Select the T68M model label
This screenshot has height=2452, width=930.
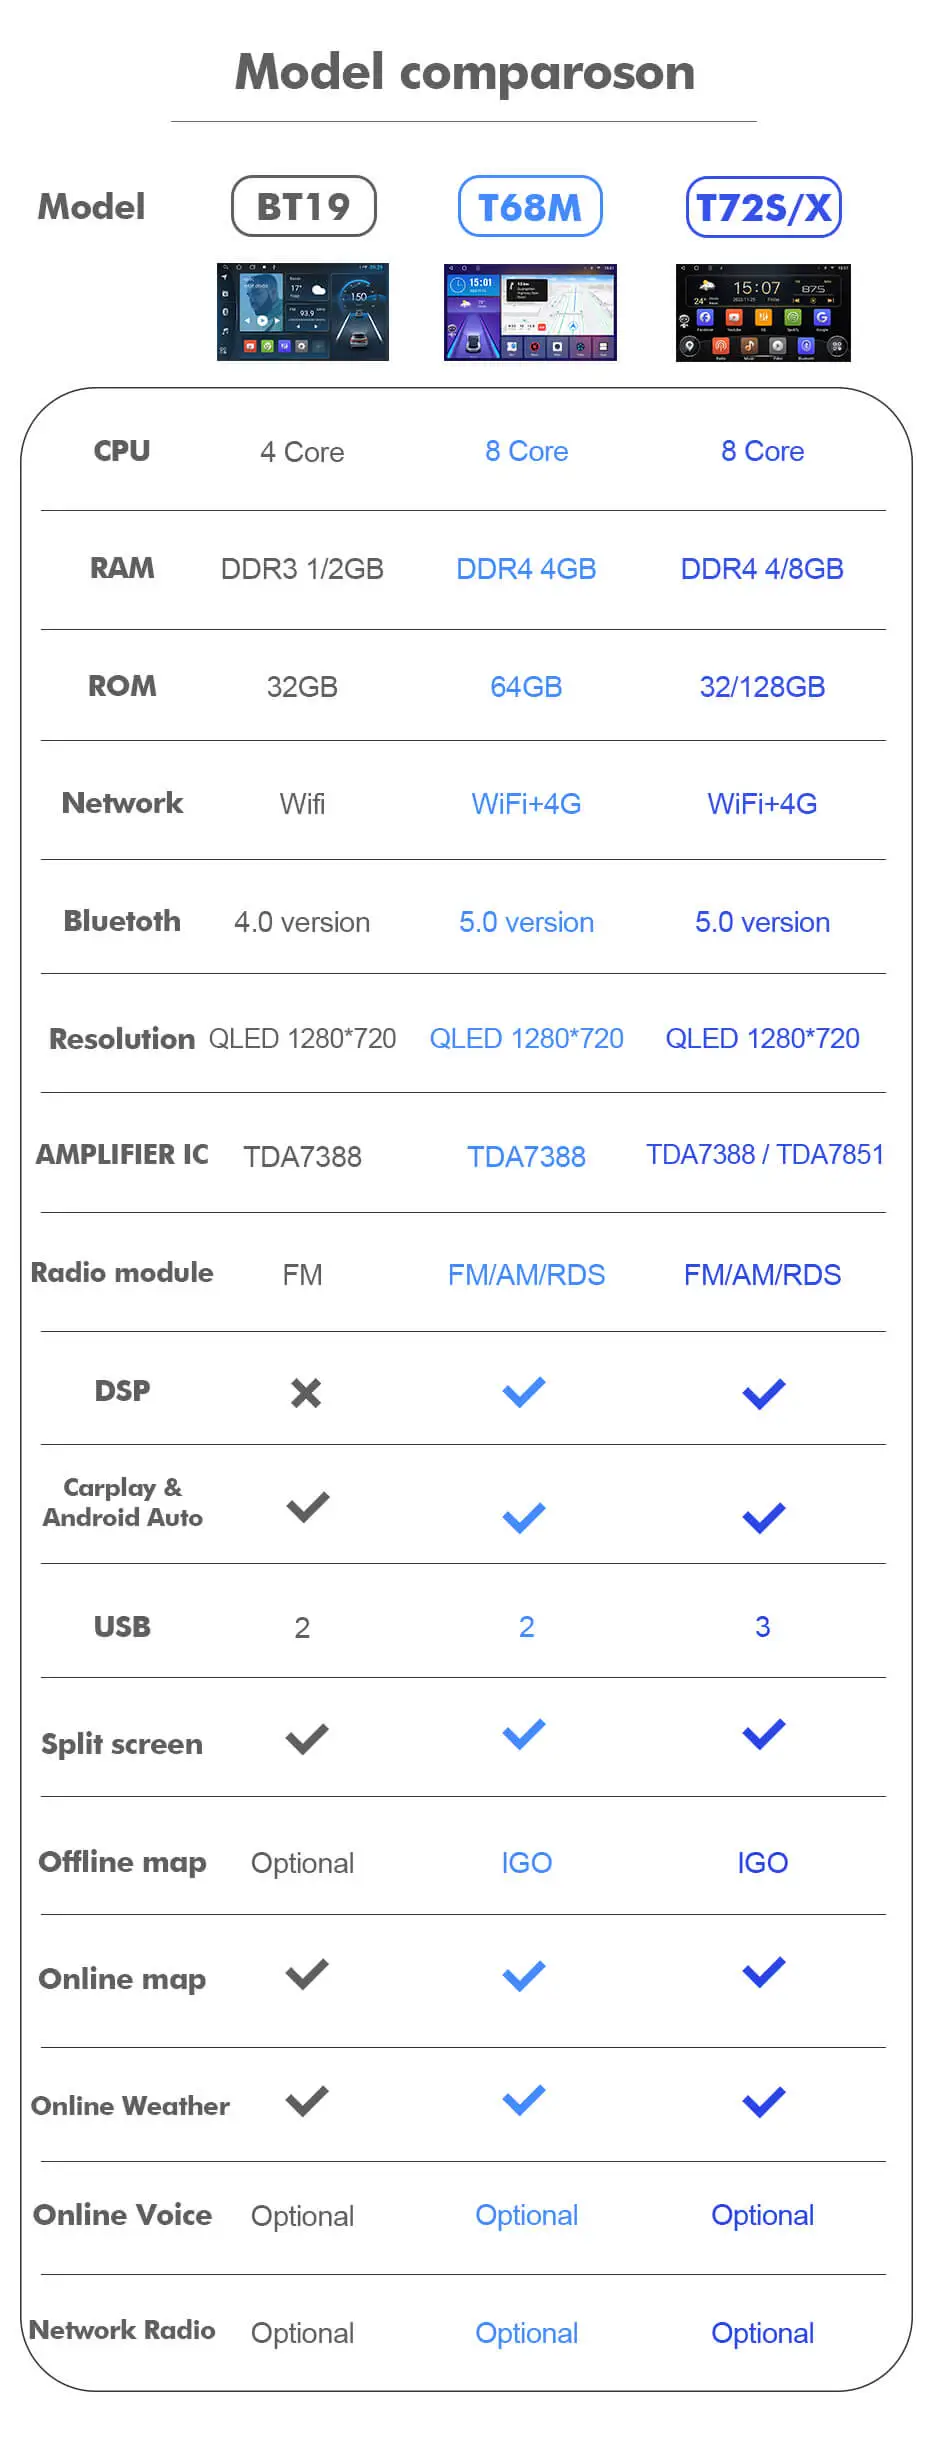(x=530, y=207)
